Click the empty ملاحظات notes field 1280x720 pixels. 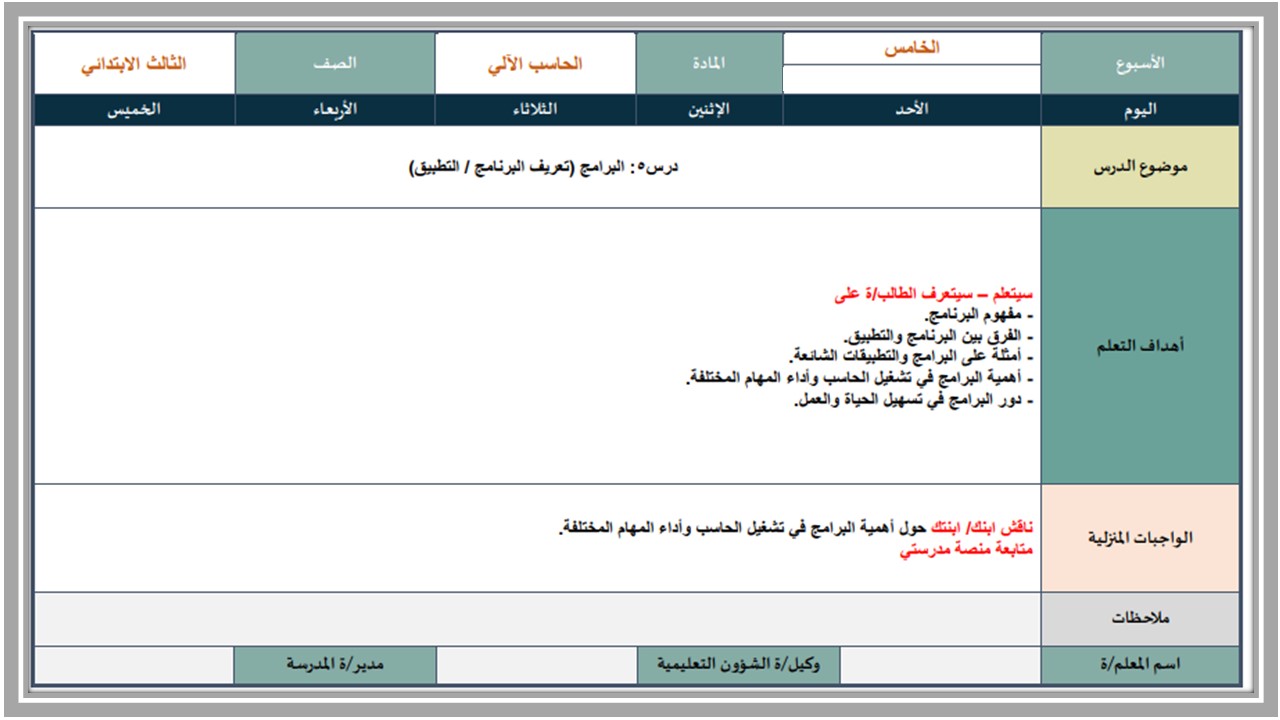pos(538,619)
